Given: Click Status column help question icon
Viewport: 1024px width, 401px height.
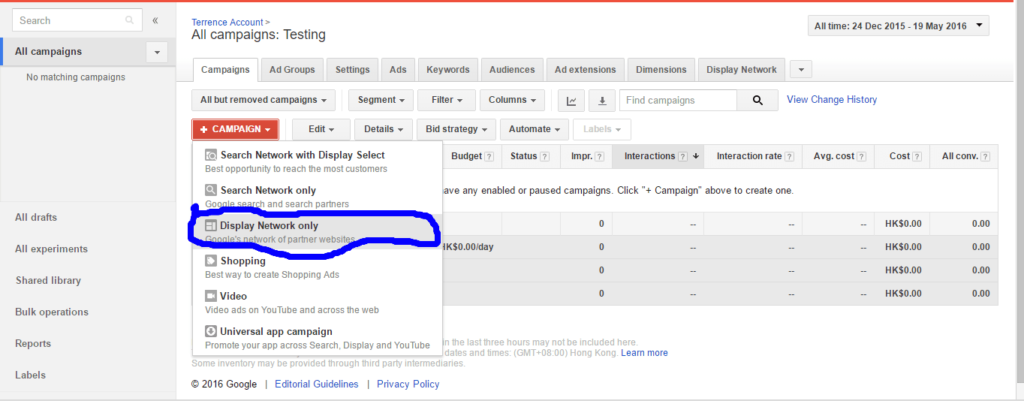Looking at the screenshot, I should [x=543, y=157].
